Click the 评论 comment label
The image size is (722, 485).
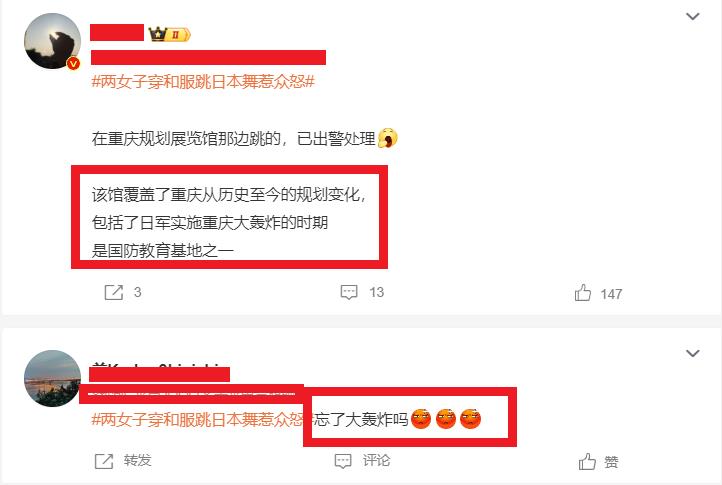coord(376,460)
